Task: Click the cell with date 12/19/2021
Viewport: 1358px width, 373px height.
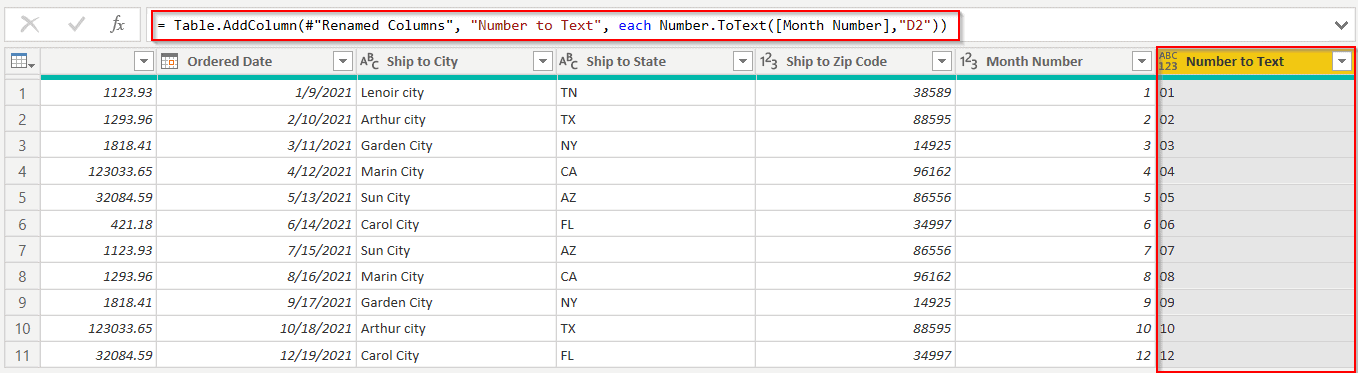Action: (256, 355)
